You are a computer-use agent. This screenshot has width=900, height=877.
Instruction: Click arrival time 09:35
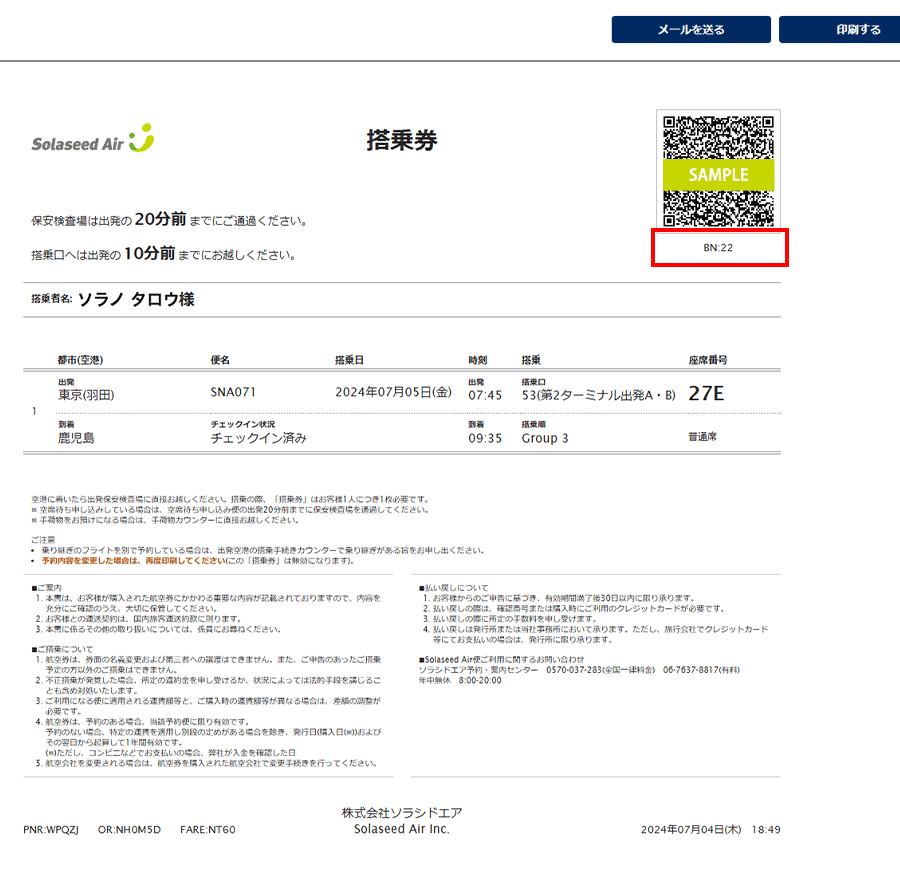(x=485, y=438)
